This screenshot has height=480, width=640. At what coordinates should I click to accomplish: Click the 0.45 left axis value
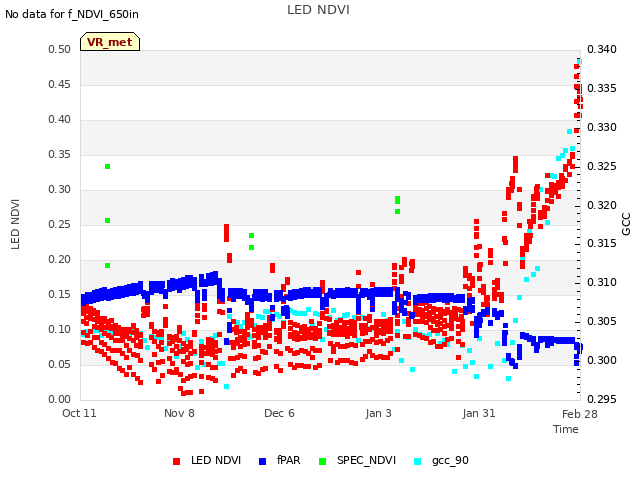pos(59,85)
